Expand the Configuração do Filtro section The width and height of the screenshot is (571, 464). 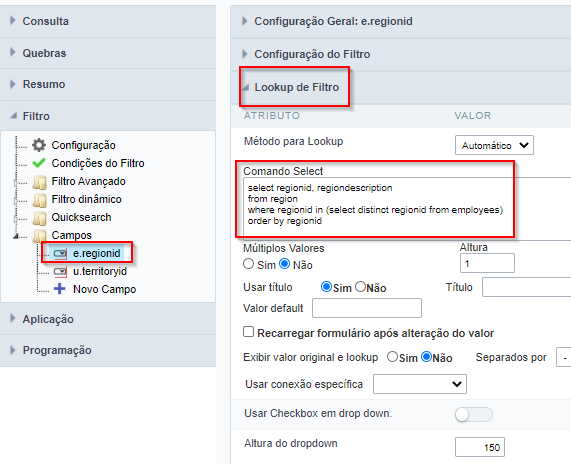[x=312, y=54]
